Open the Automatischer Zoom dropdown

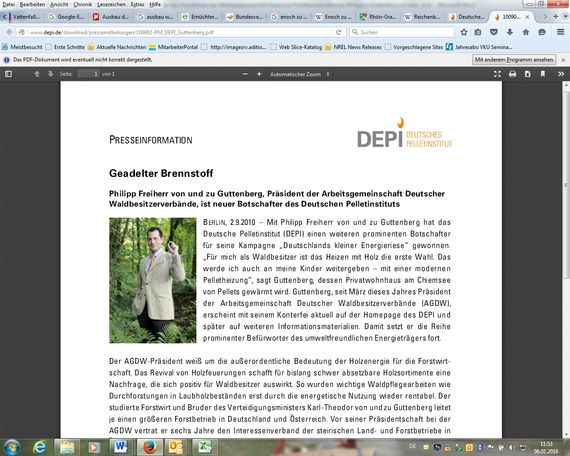pos(300,74)
